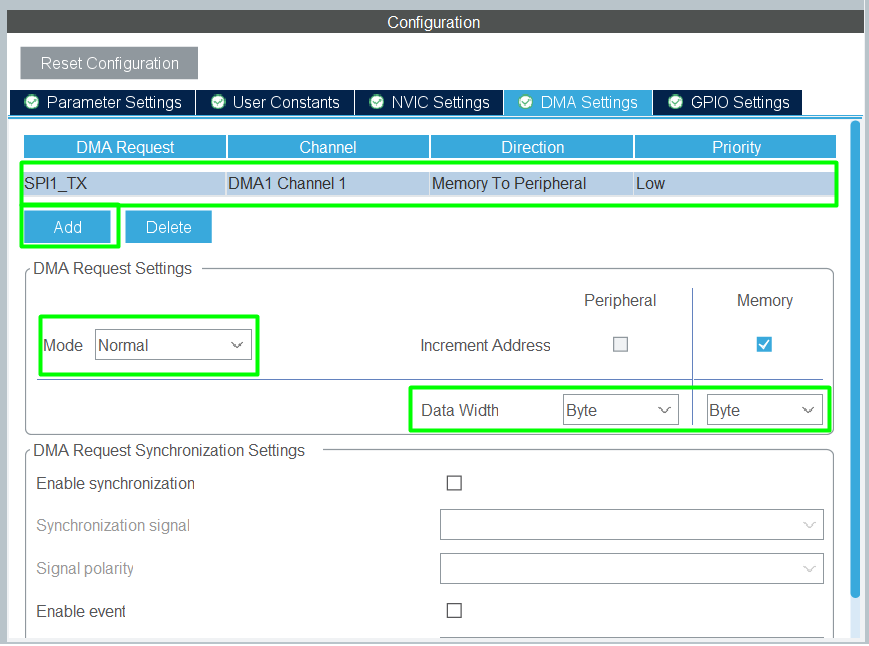This screenshot has height=646, width=869.
Task: Tick the Enable synchronization checkbox
Action: pos(454,483)
